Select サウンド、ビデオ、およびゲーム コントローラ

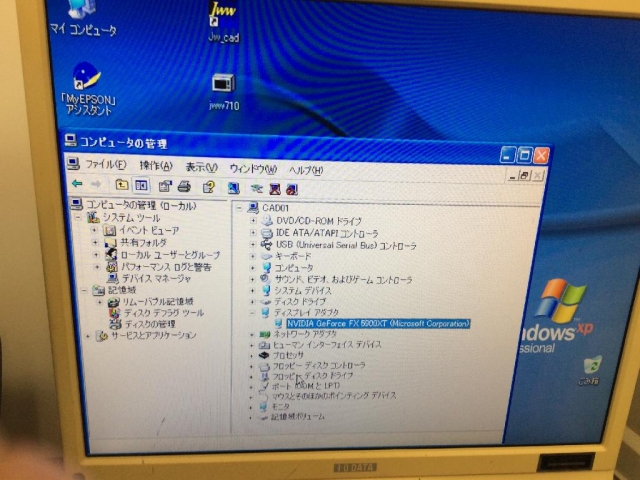[x=343, y=280]
